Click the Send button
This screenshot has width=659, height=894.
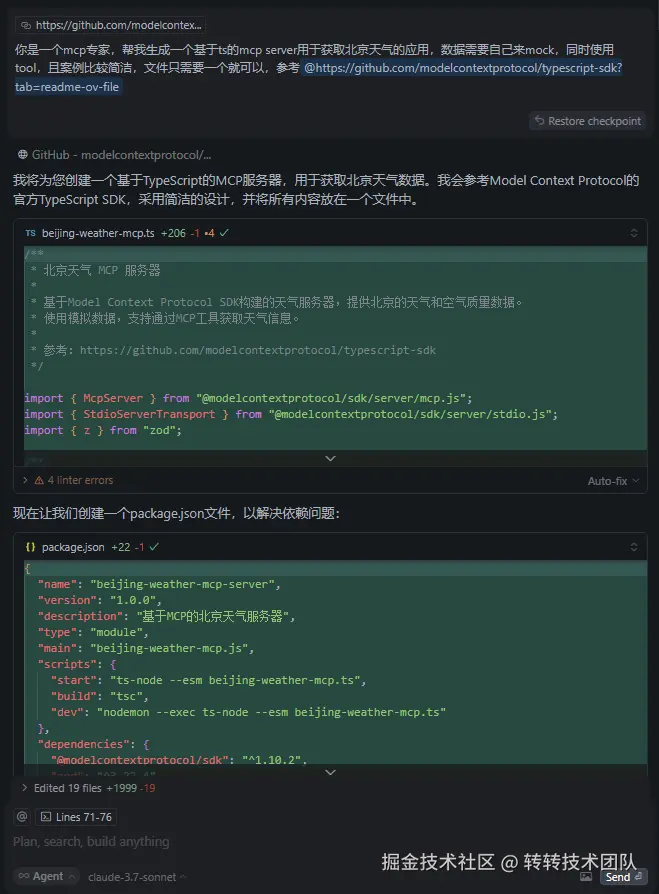pos(623,877)
